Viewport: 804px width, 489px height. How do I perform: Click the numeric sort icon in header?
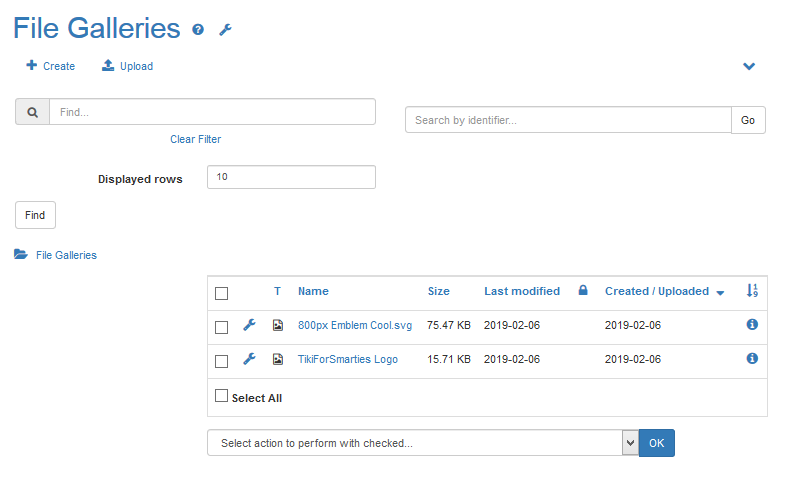752,291
